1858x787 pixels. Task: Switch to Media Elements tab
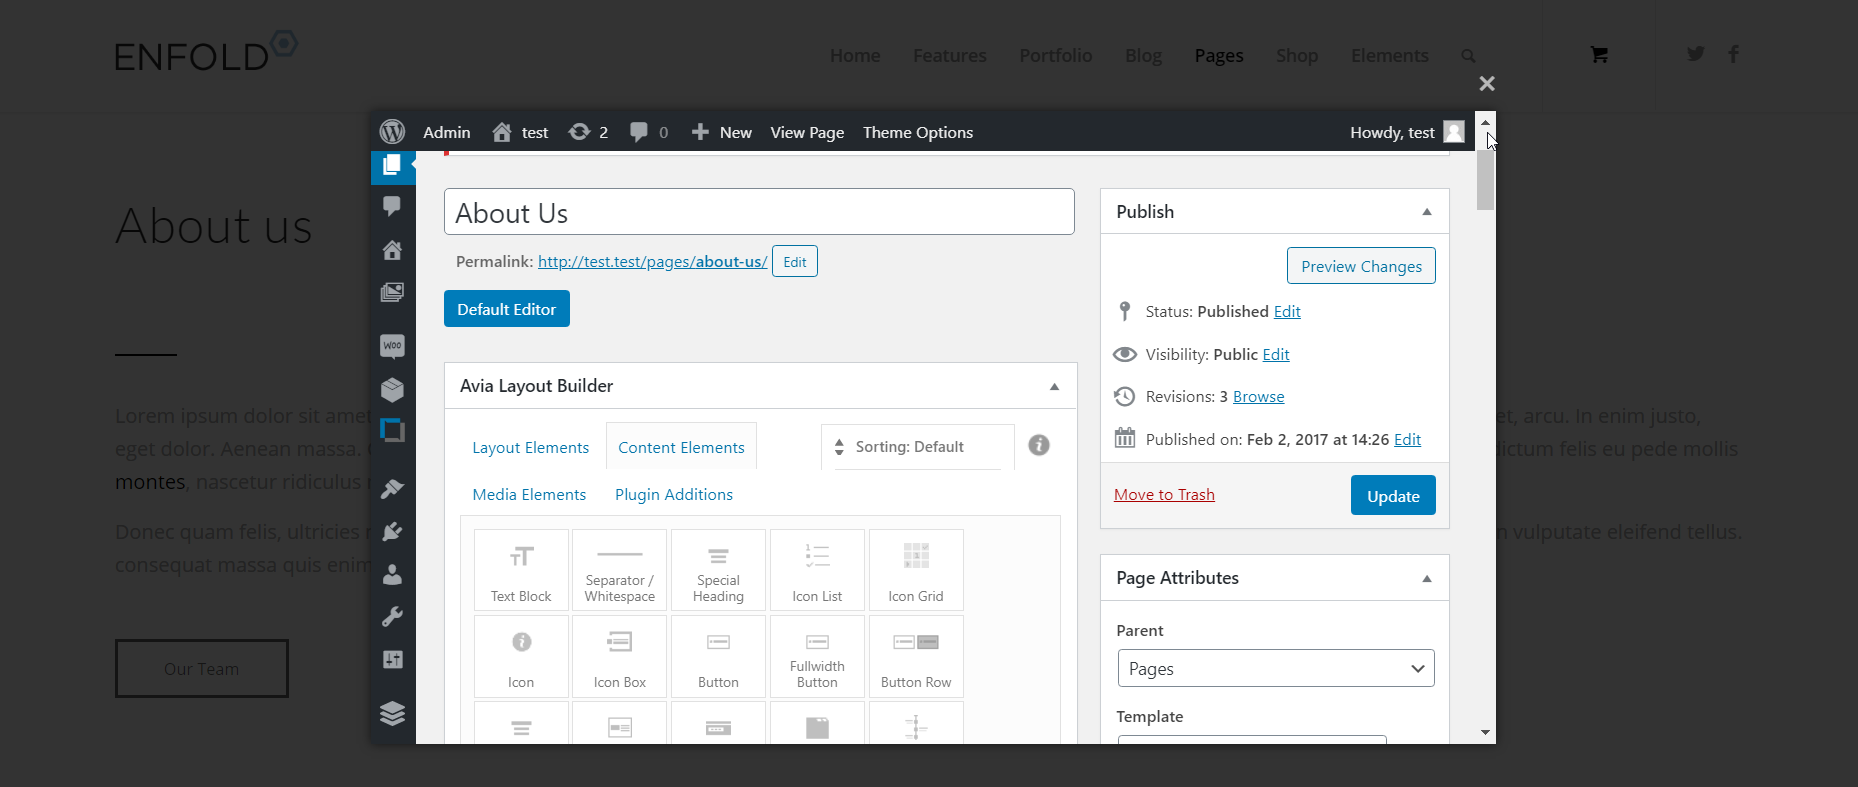tap(529, 495)
